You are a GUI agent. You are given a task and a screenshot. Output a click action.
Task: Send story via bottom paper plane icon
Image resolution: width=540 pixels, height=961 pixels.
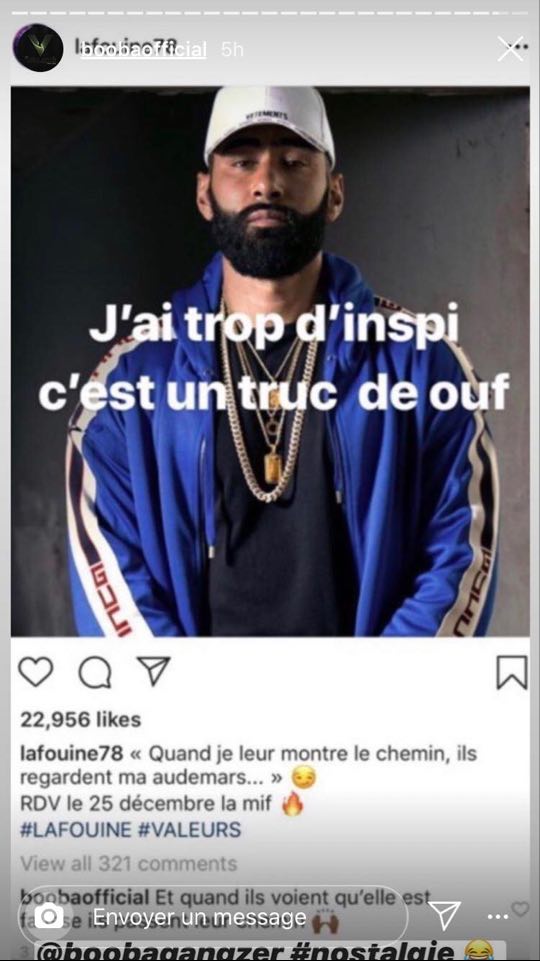[x=444, y=916]
